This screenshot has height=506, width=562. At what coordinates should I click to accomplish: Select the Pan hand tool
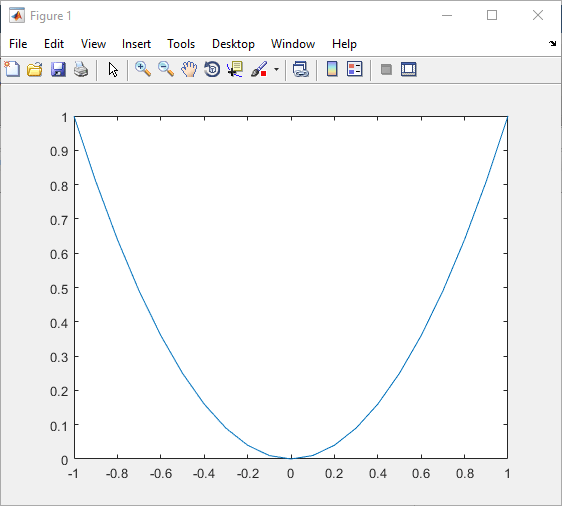(x=189, y=69)
